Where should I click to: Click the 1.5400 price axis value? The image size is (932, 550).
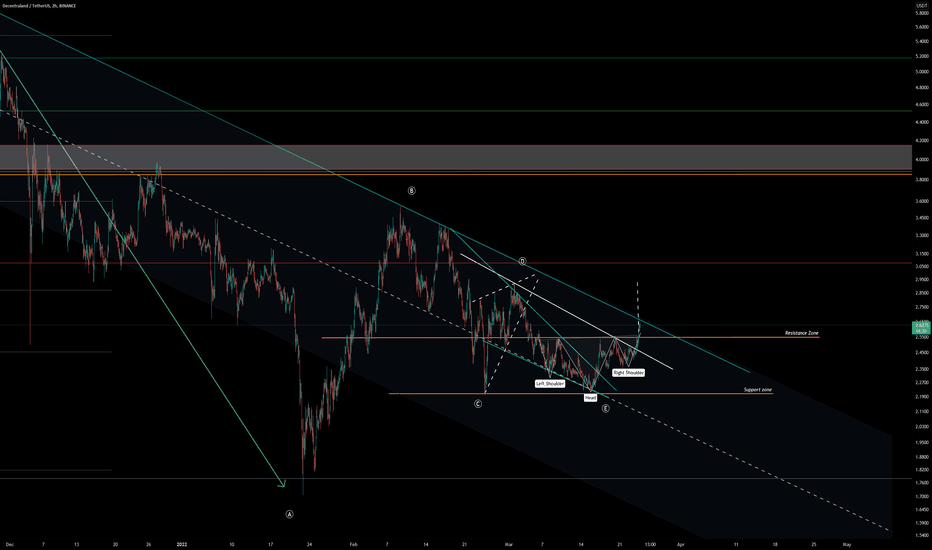coord(922,535)
